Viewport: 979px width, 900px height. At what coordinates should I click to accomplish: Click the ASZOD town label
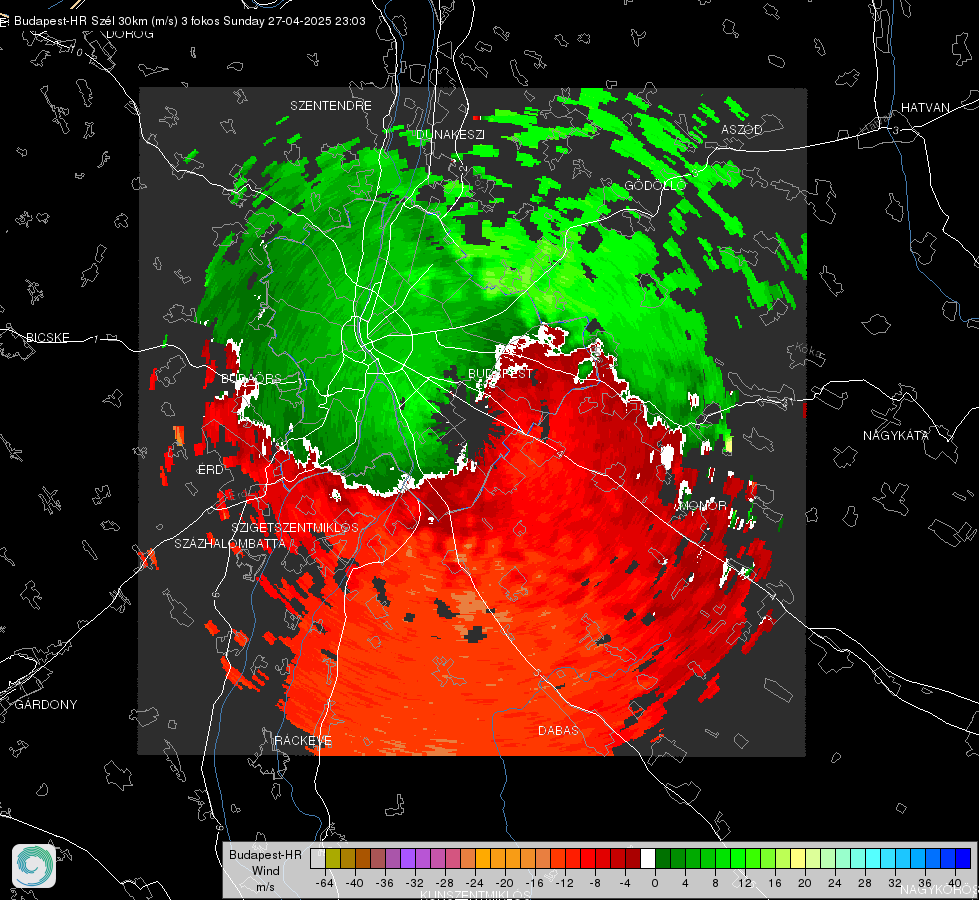coord(742,130)
